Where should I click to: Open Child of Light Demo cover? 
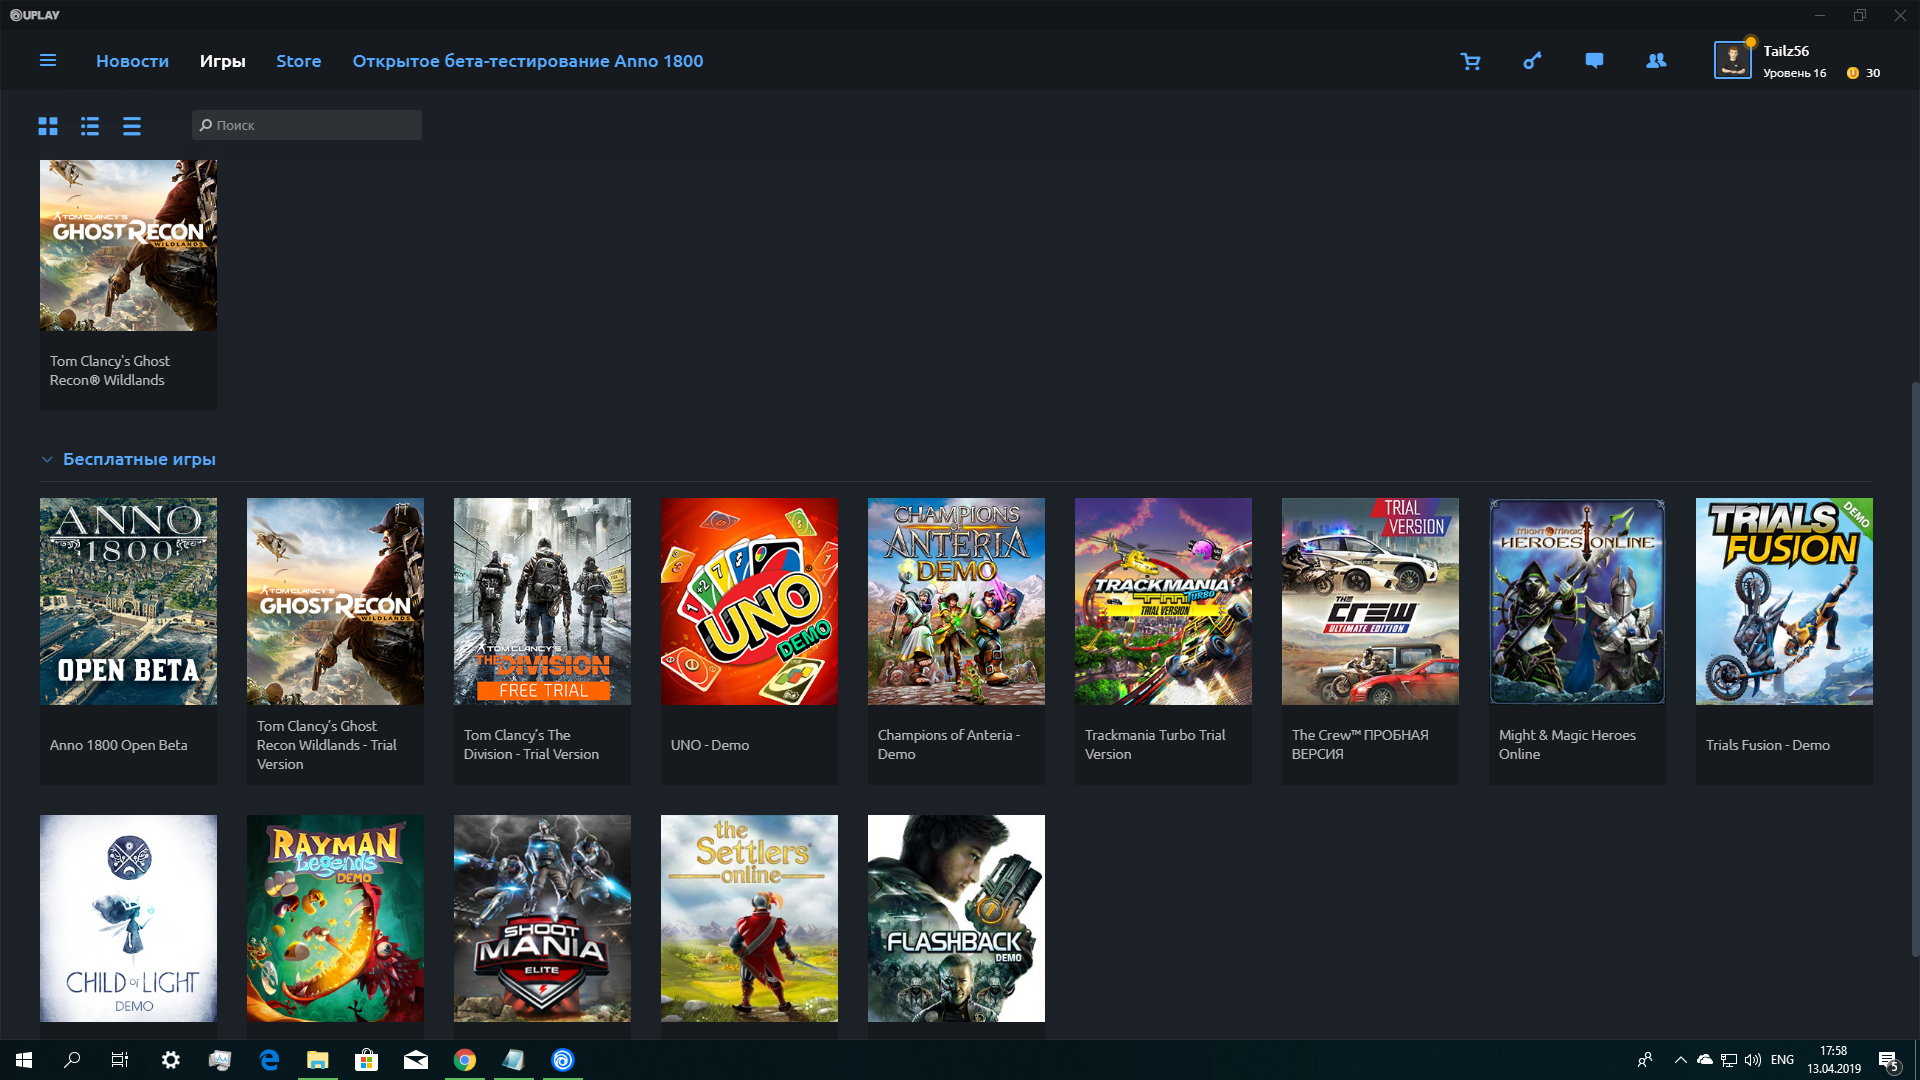tap(128, 918)
